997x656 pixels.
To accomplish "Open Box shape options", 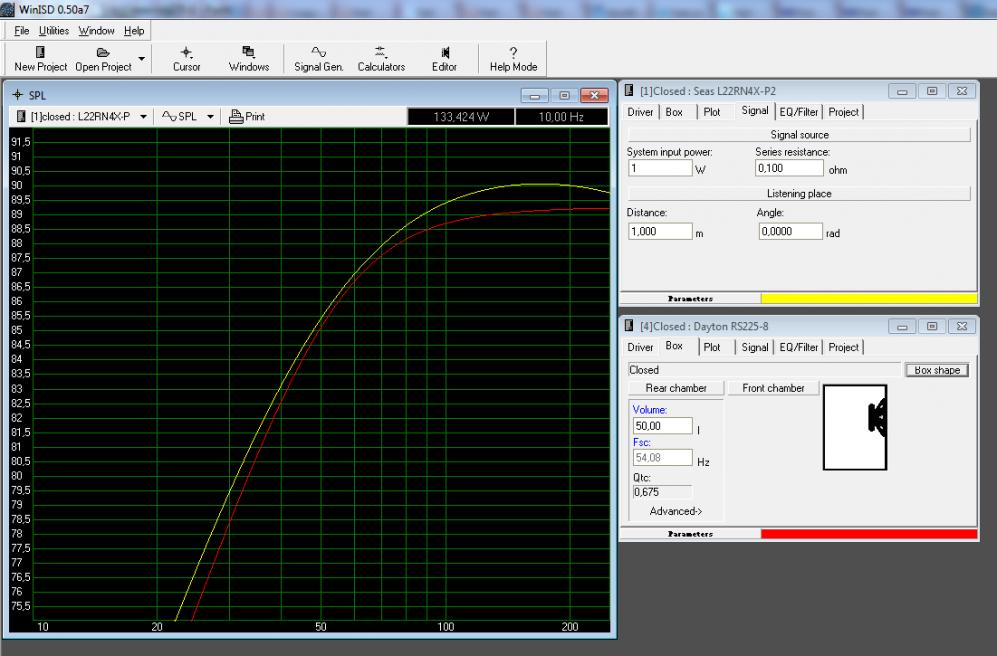I will [x=937, y=370].
